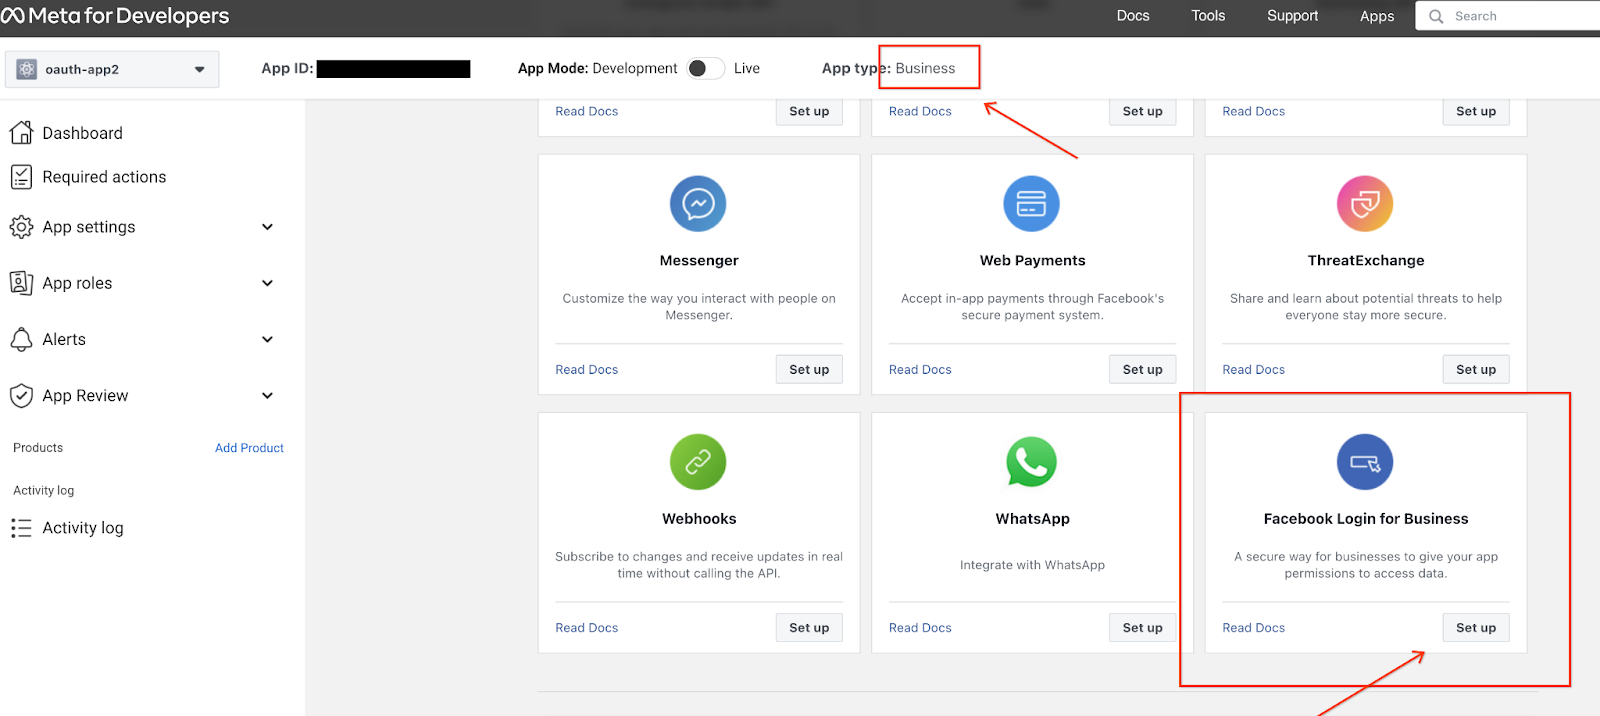Viewport: 1600px width, 716px height.
Task: Open the Docs menu in top bar
Action: click(x=1133, y=16)
